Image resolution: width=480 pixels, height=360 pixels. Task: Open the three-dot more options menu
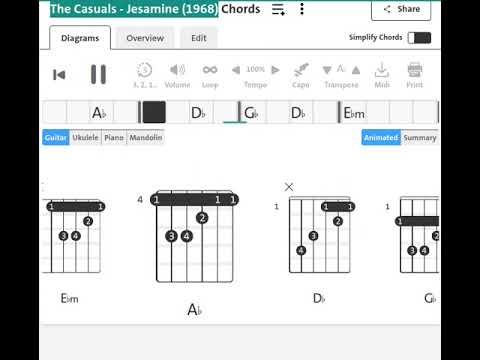[x=302, y=9]
